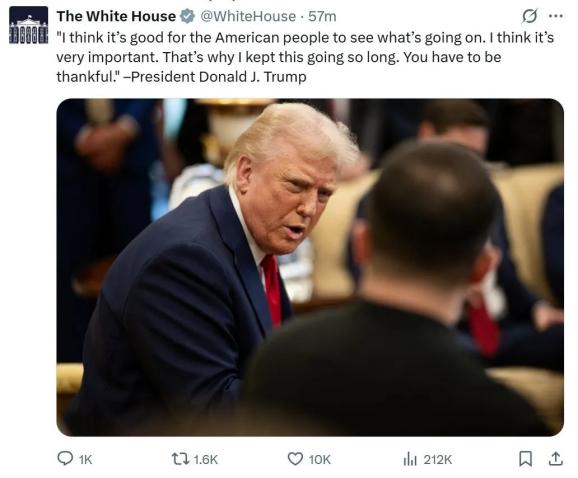Repost using the retweet arrows icon

coord(180,459)
